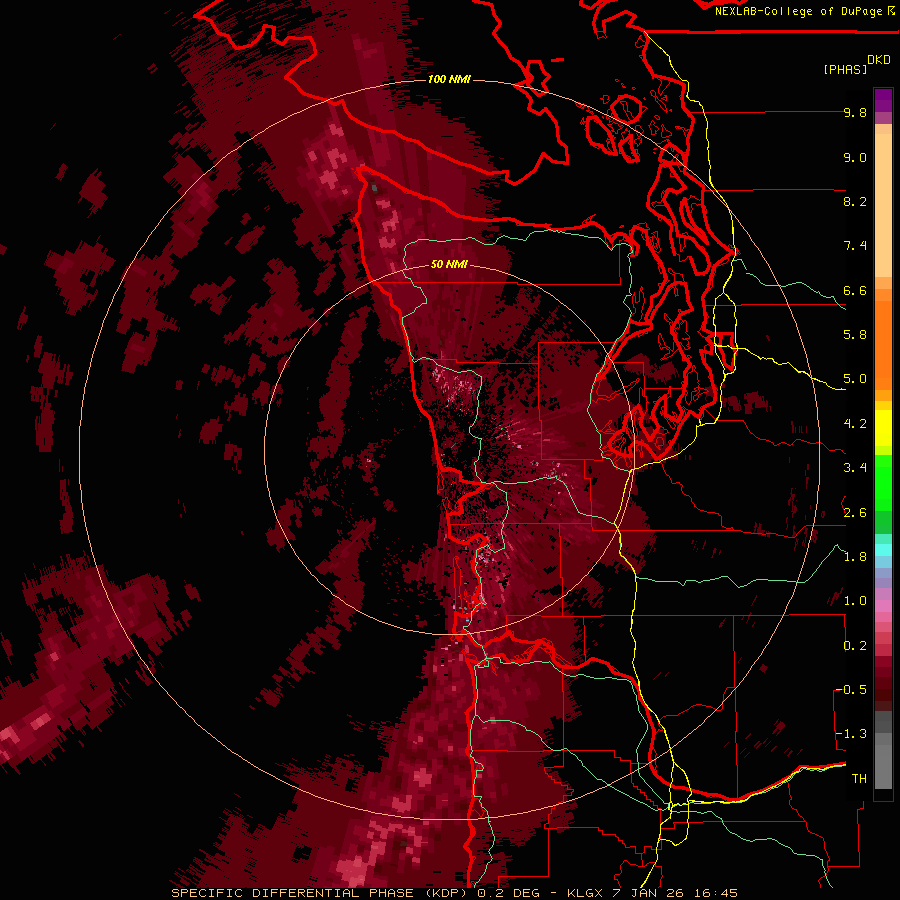Viewport: 900px width, 900px height.
Task: Click the 6.6 scale value
Action: 855,290
